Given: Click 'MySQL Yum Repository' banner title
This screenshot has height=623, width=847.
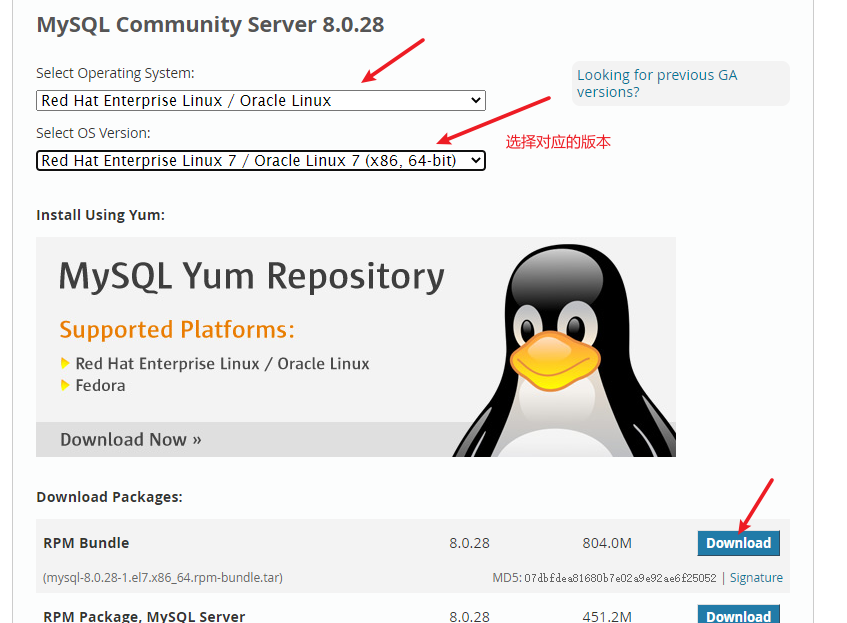Looking at the screenshot, I should [252, 276].
